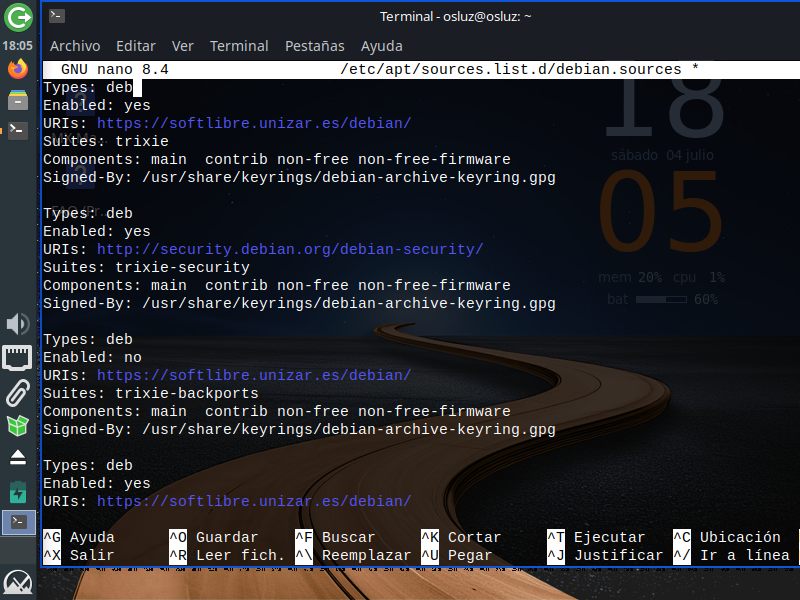Click the terminal icon in the title bar
This screenshot has height=600, width=800.
click(x=57, y=16)
